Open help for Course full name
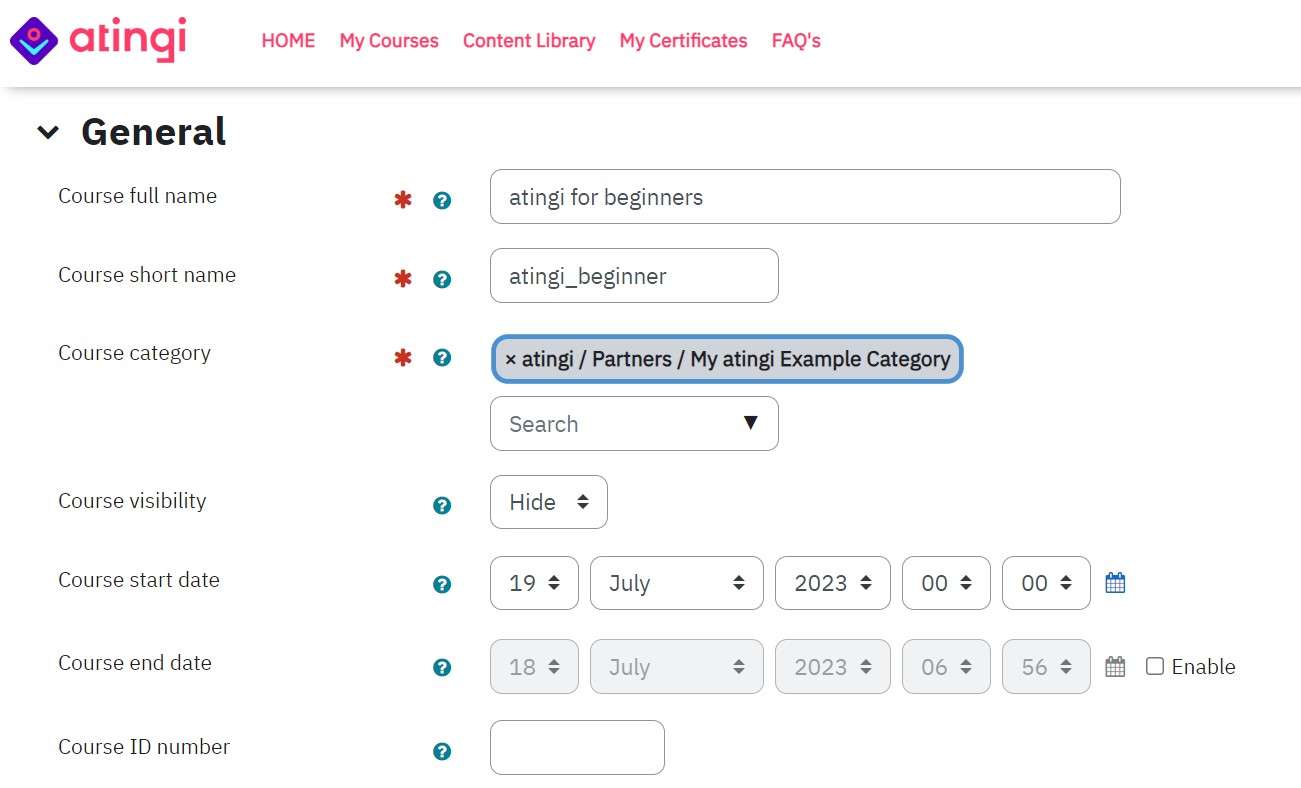This screenshot has width=1301, height=788. coord(442,200)
